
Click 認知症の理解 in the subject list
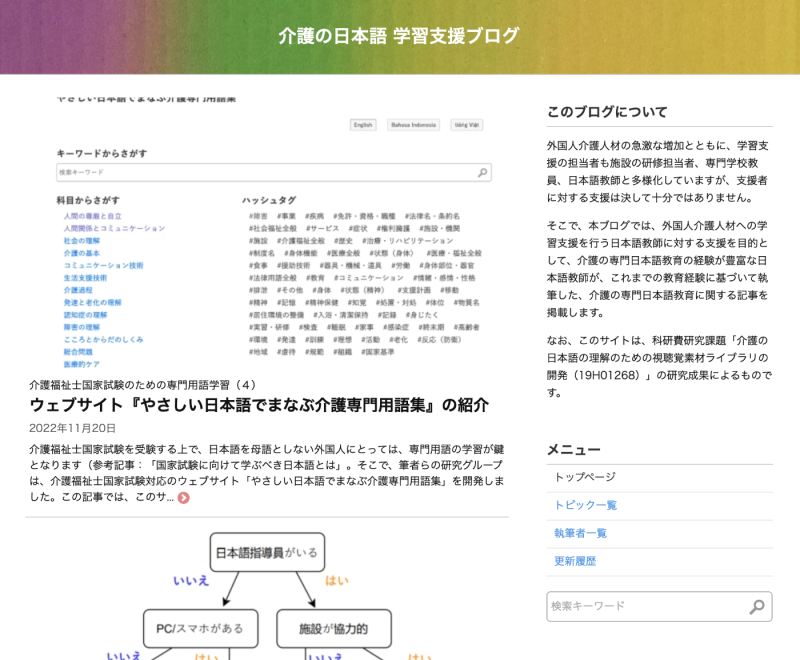(85, 314)
